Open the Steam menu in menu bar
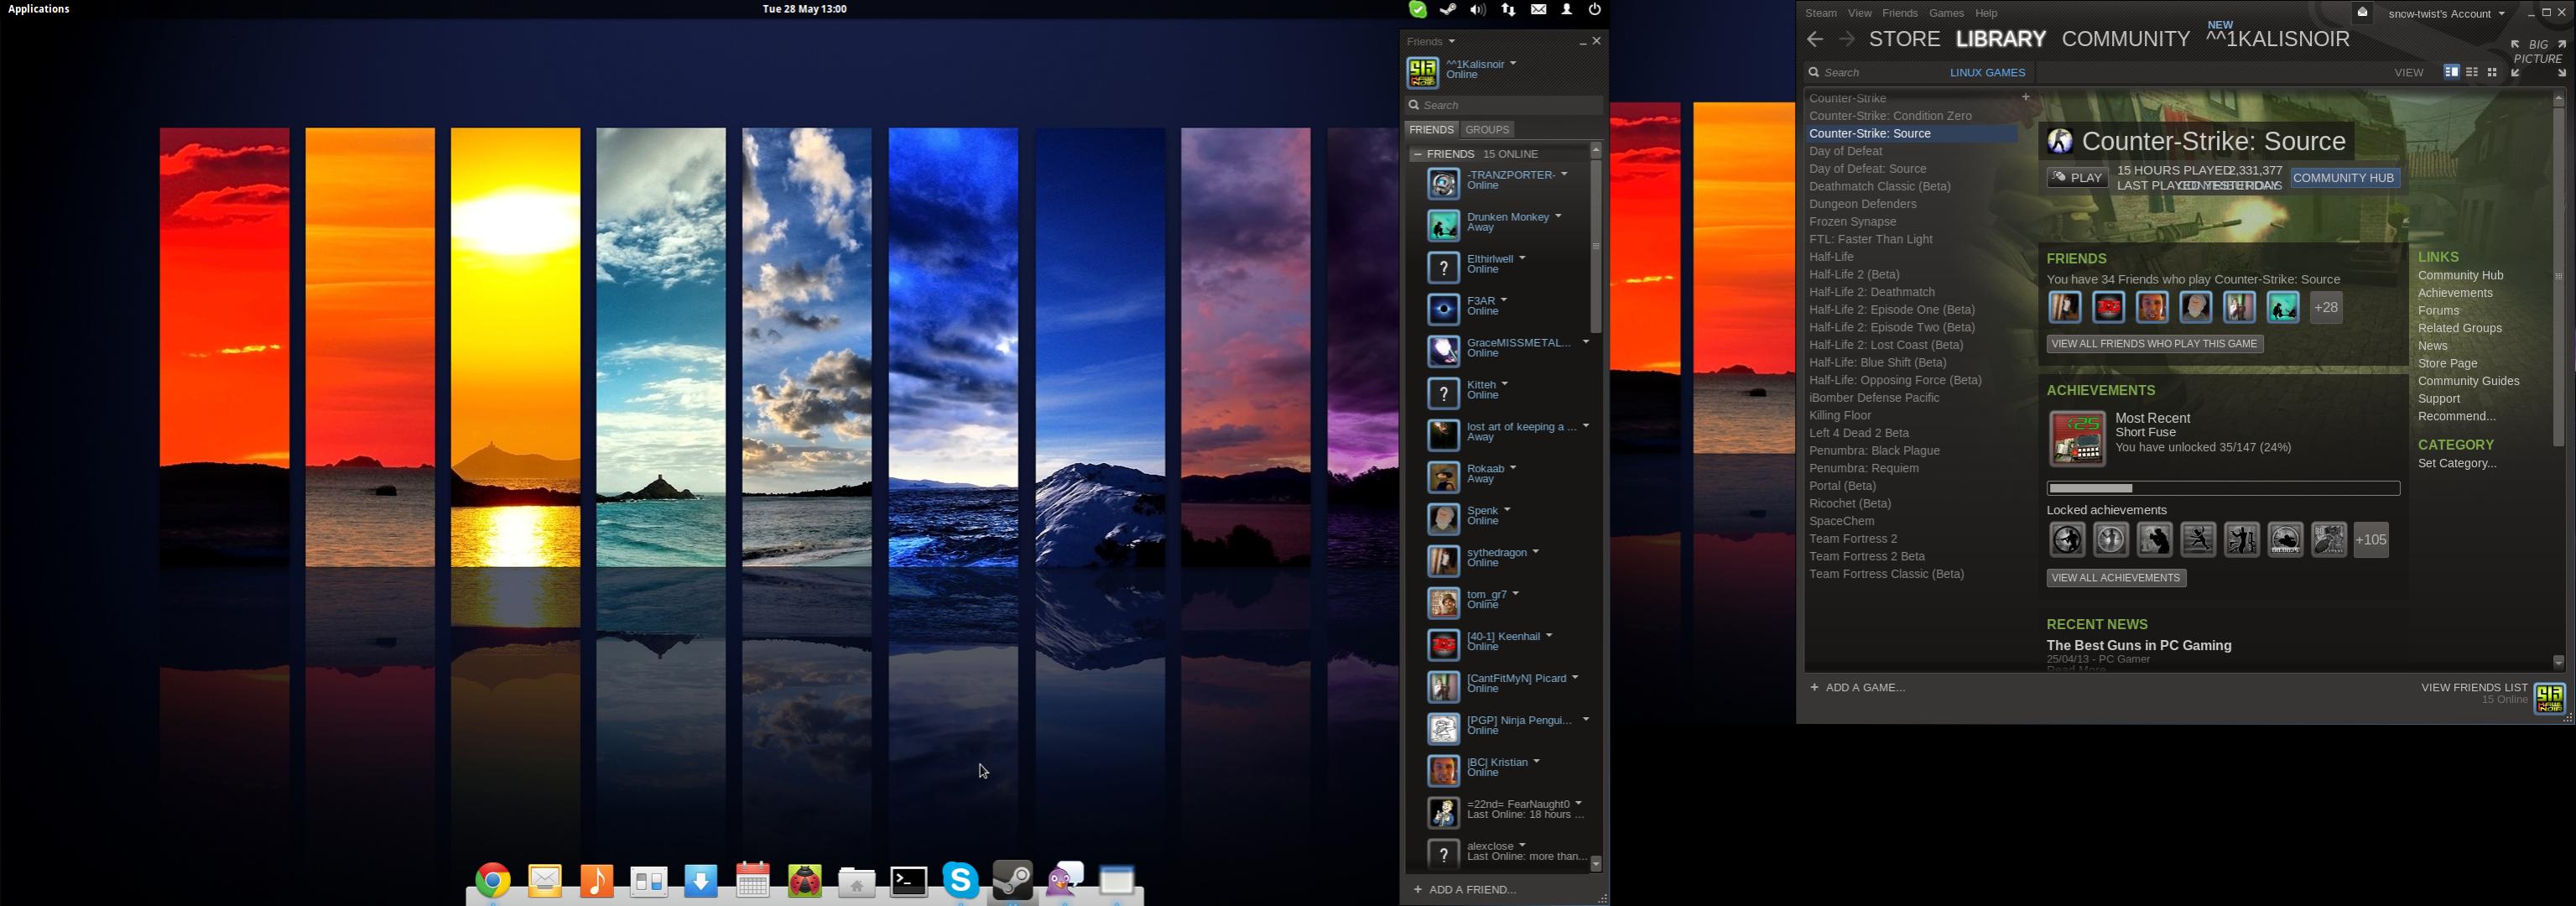 pyautogui.click(x=1820, y=14)
